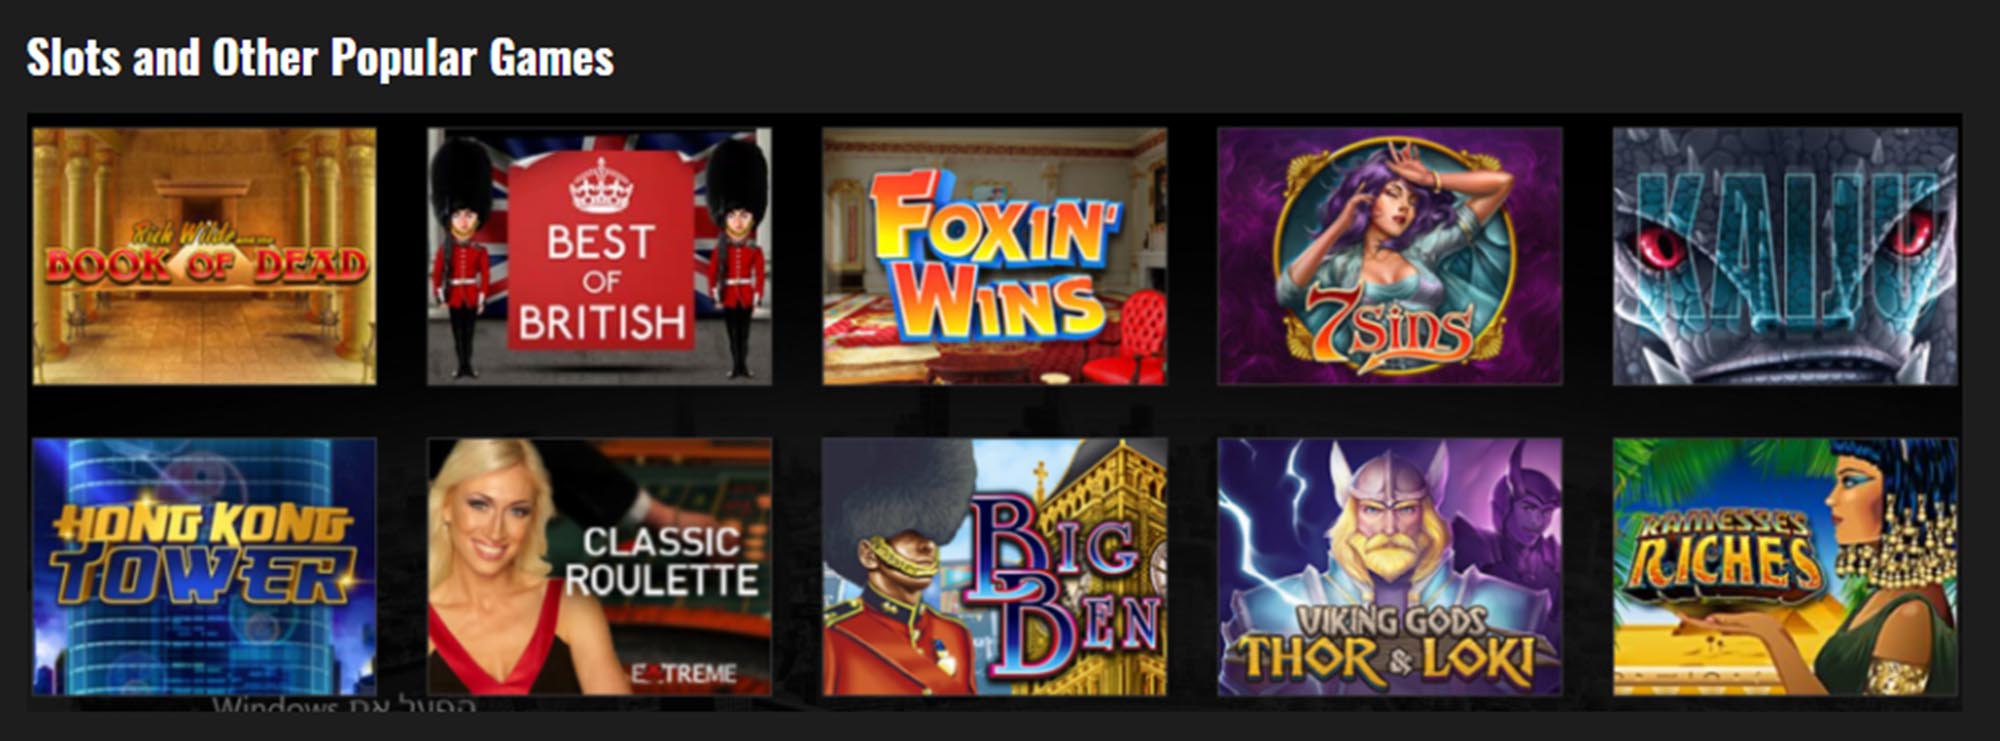Open the 7 Sins game tile
This screenshot has width=2000, height=741.
pyautogui.click(x=1389, y=256)
